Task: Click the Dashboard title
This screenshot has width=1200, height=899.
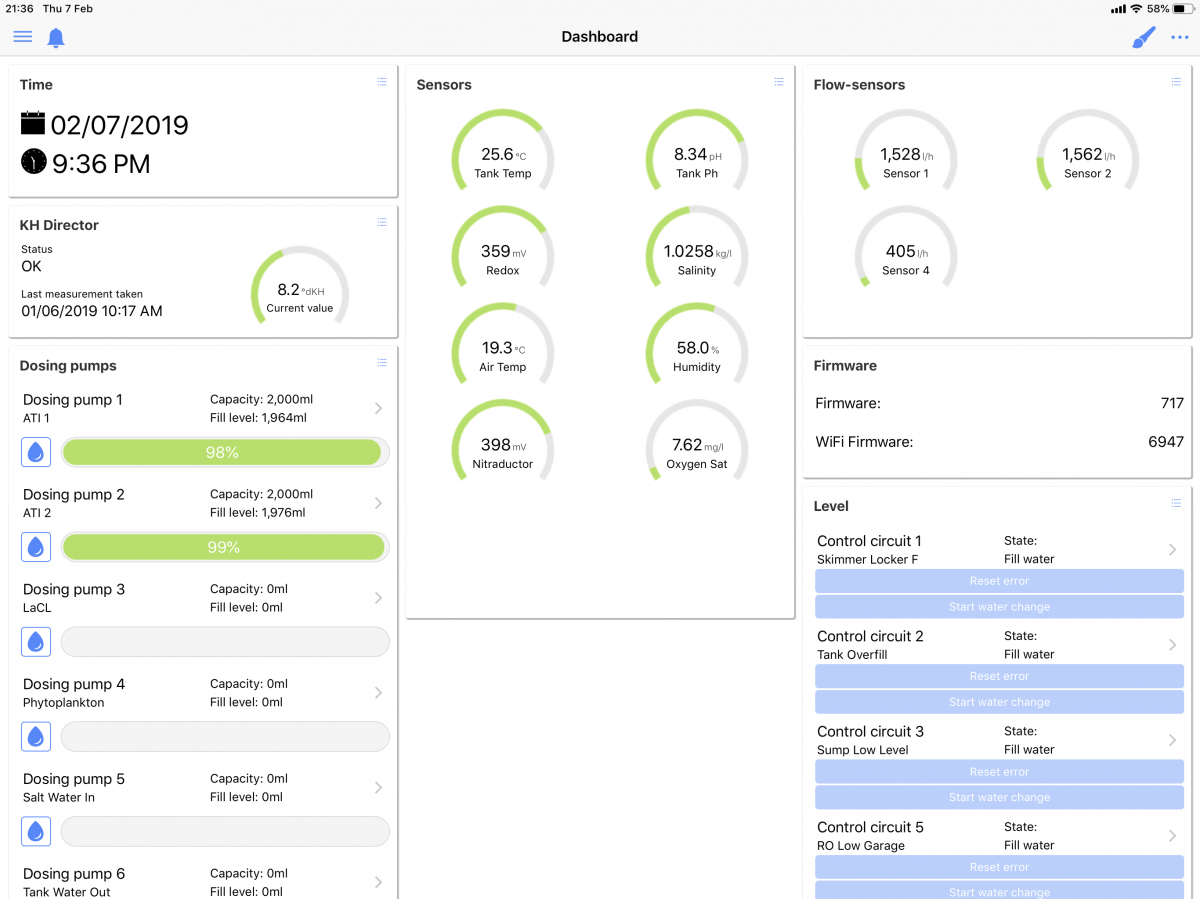Action: pos(599,37)
